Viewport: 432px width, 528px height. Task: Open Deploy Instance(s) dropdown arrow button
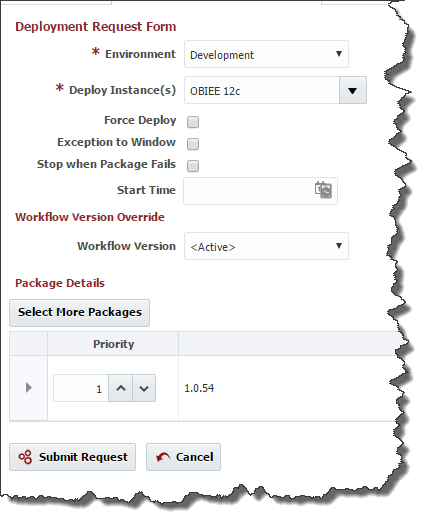pos(353,90)
